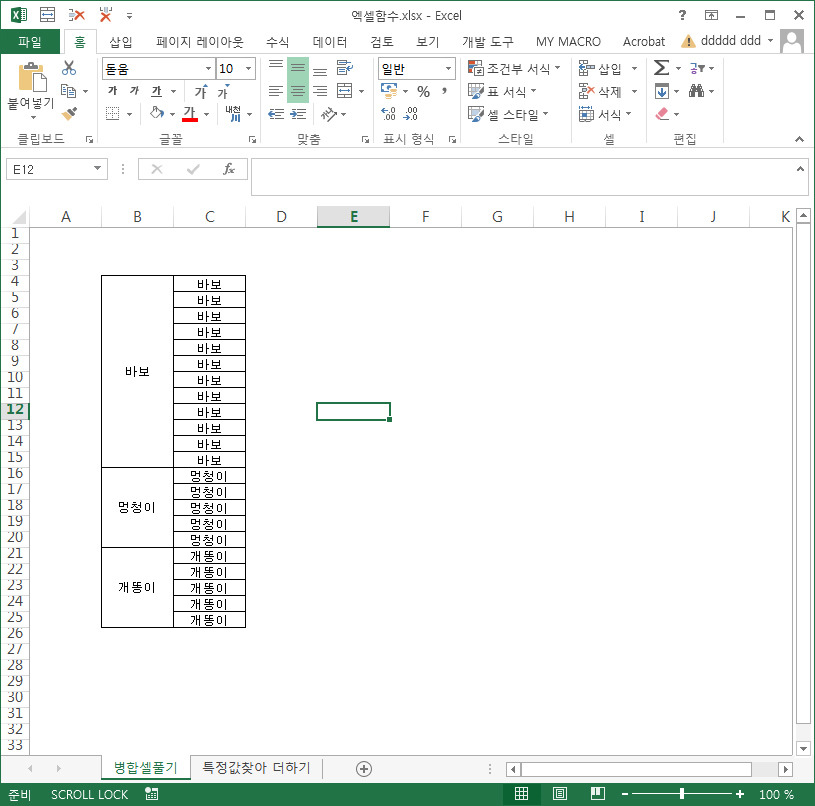Screen dimensions: 815x806
Task: Open font size dropdown
Action: tap(248, 69)
